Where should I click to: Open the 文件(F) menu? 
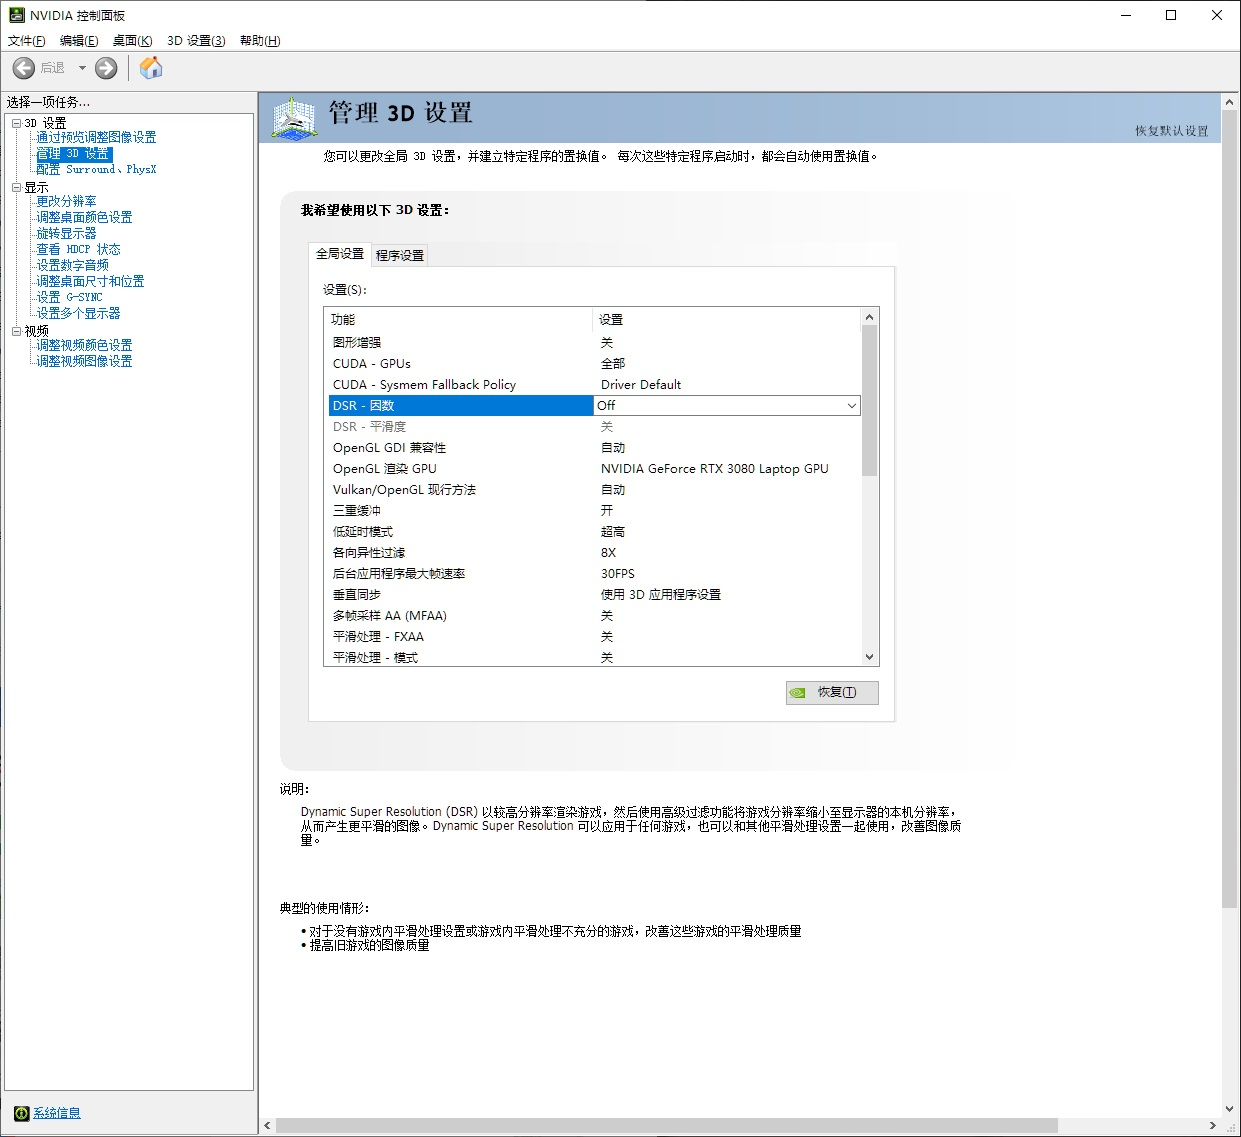(x=27, y=41)
